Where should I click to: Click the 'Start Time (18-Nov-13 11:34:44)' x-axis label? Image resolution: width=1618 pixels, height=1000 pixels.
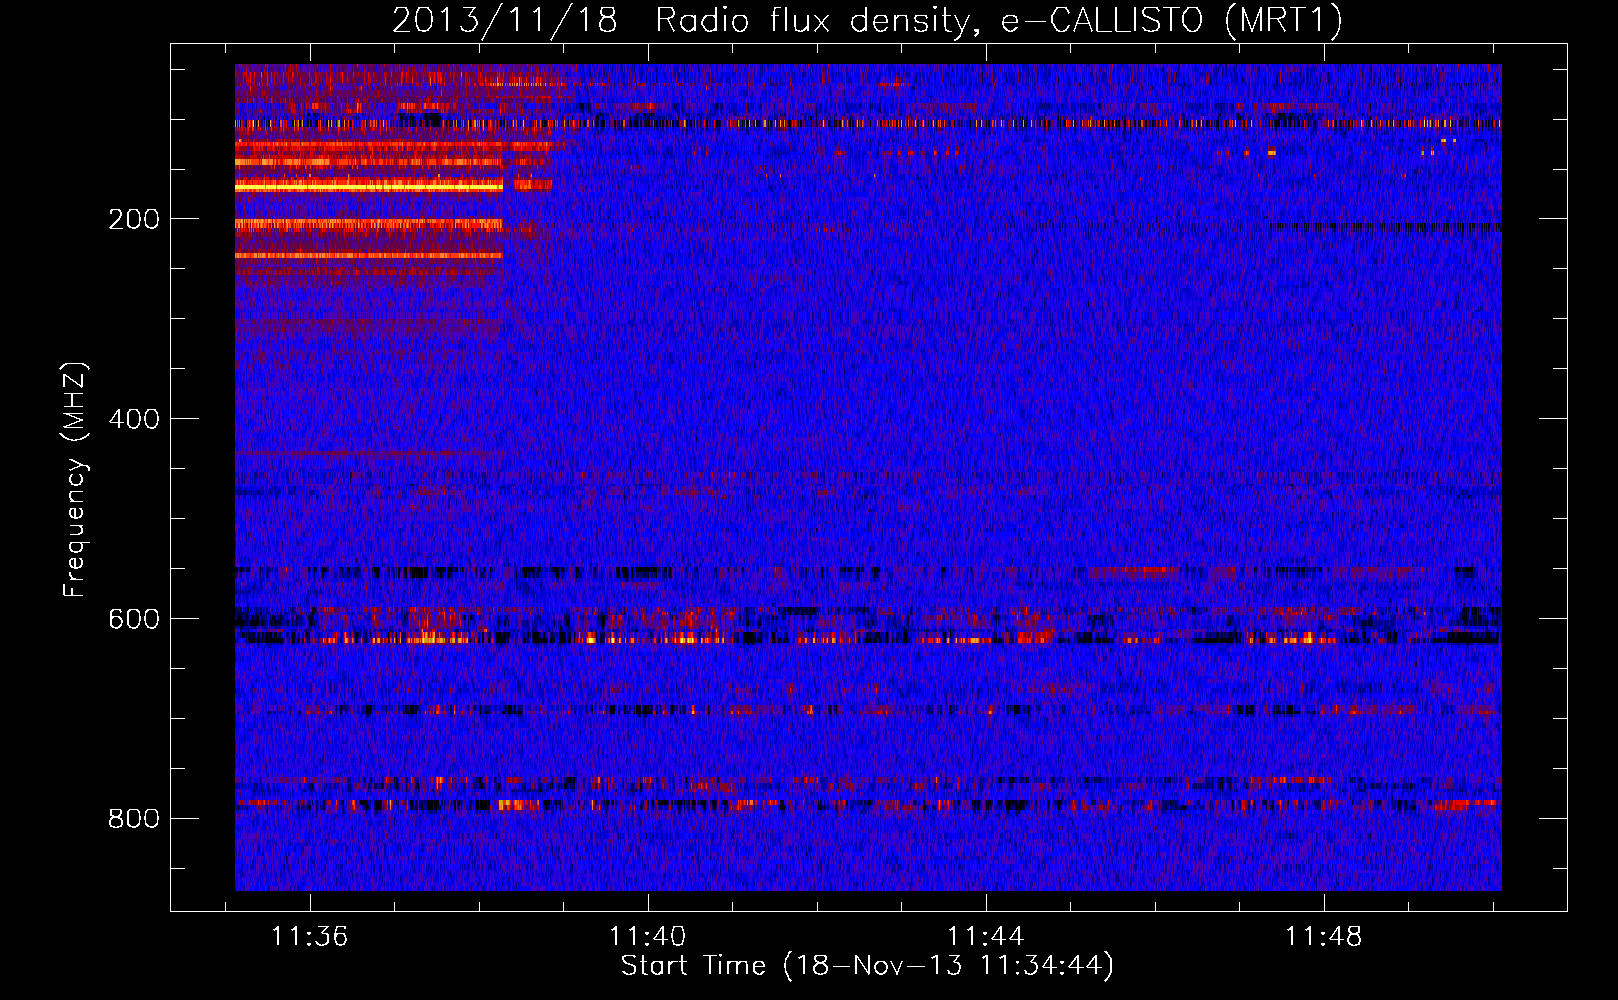click(x=867, y=965)
